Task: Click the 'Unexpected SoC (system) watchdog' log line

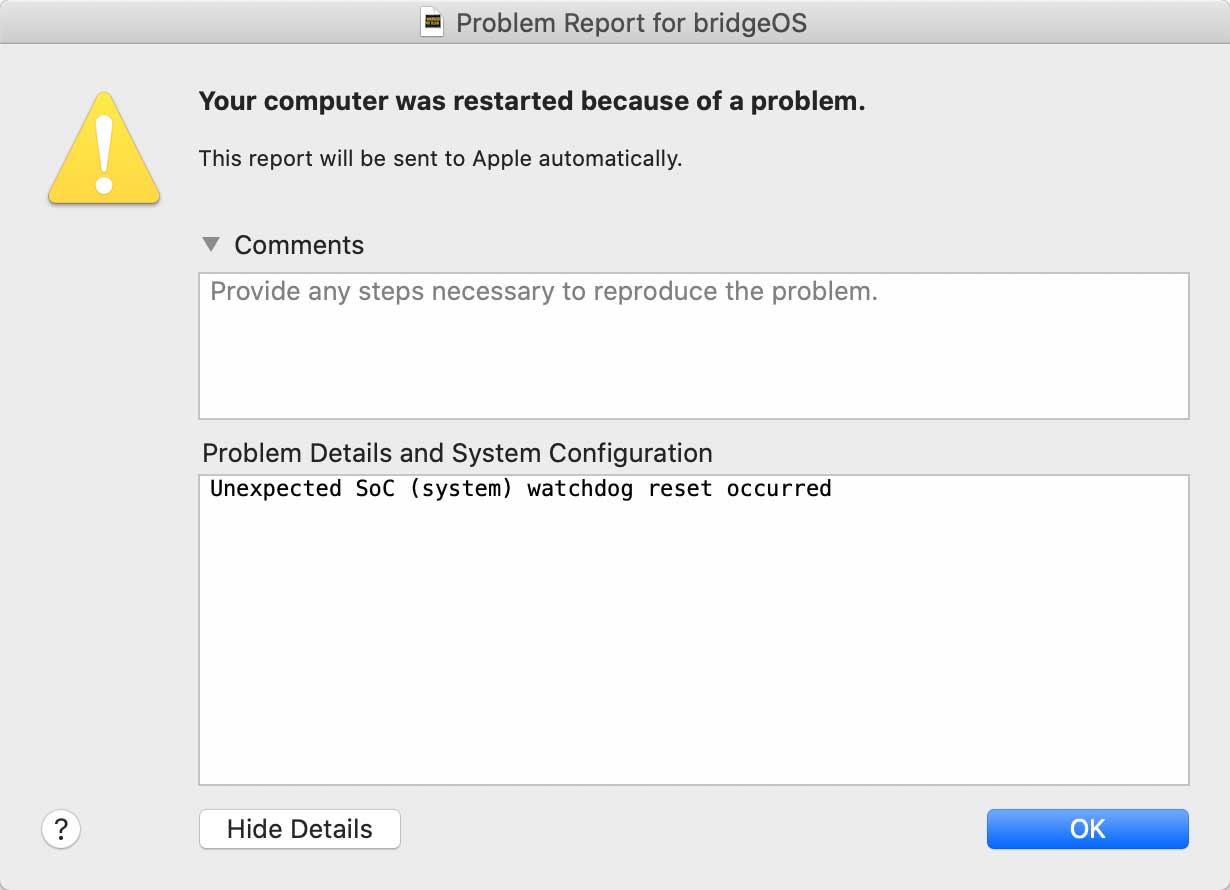Action: (x=520, y=489)
